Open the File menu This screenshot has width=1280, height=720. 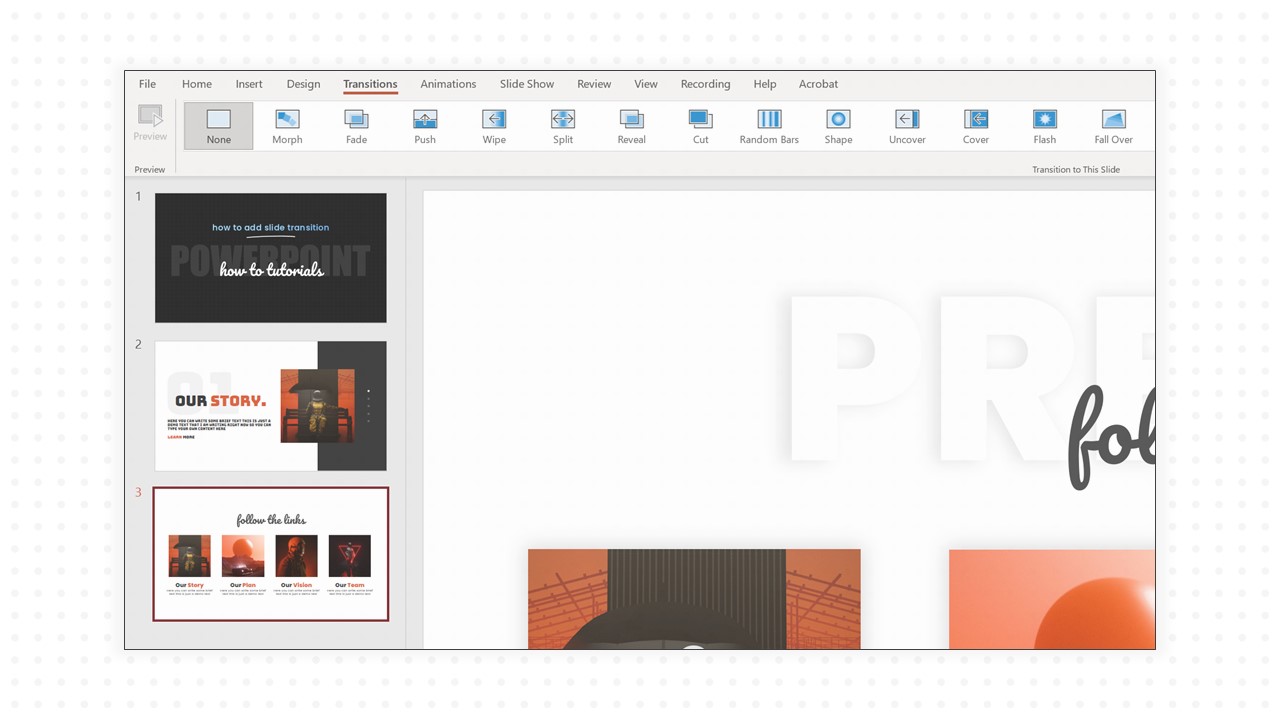tap(147, 84)
